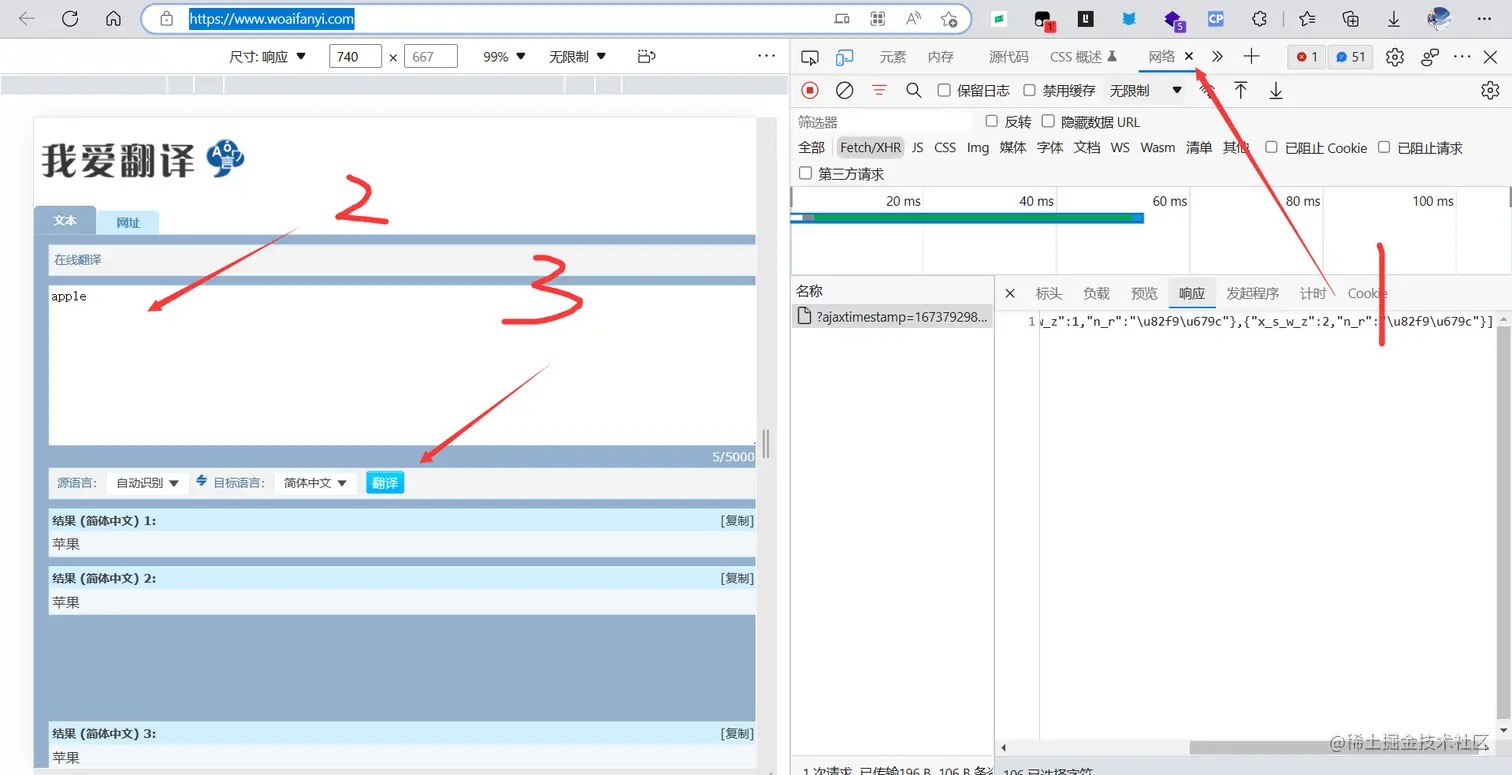
Task: Open network search magnifier icon
Action: (x=913, y=90)
